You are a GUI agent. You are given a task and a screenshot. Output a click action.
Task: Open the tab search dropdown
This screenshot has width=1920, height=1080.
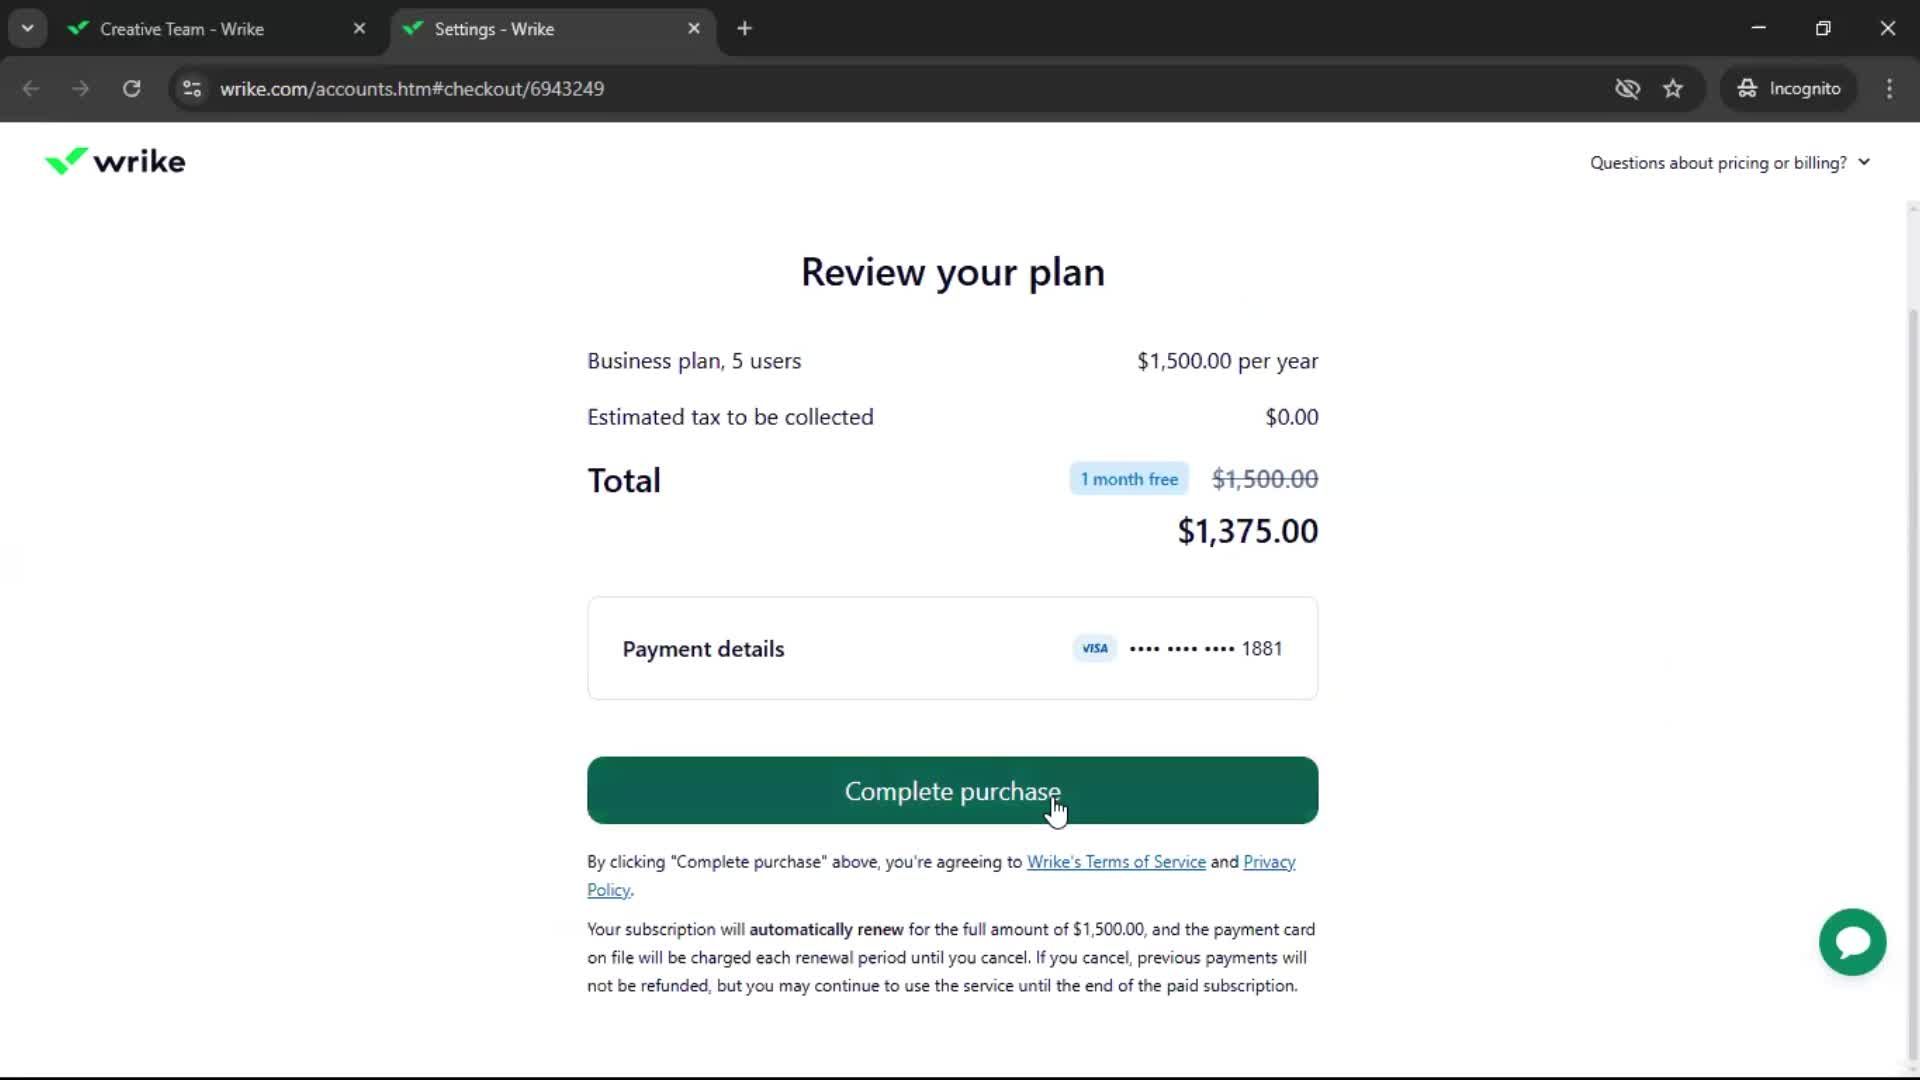tap(28, 29)
